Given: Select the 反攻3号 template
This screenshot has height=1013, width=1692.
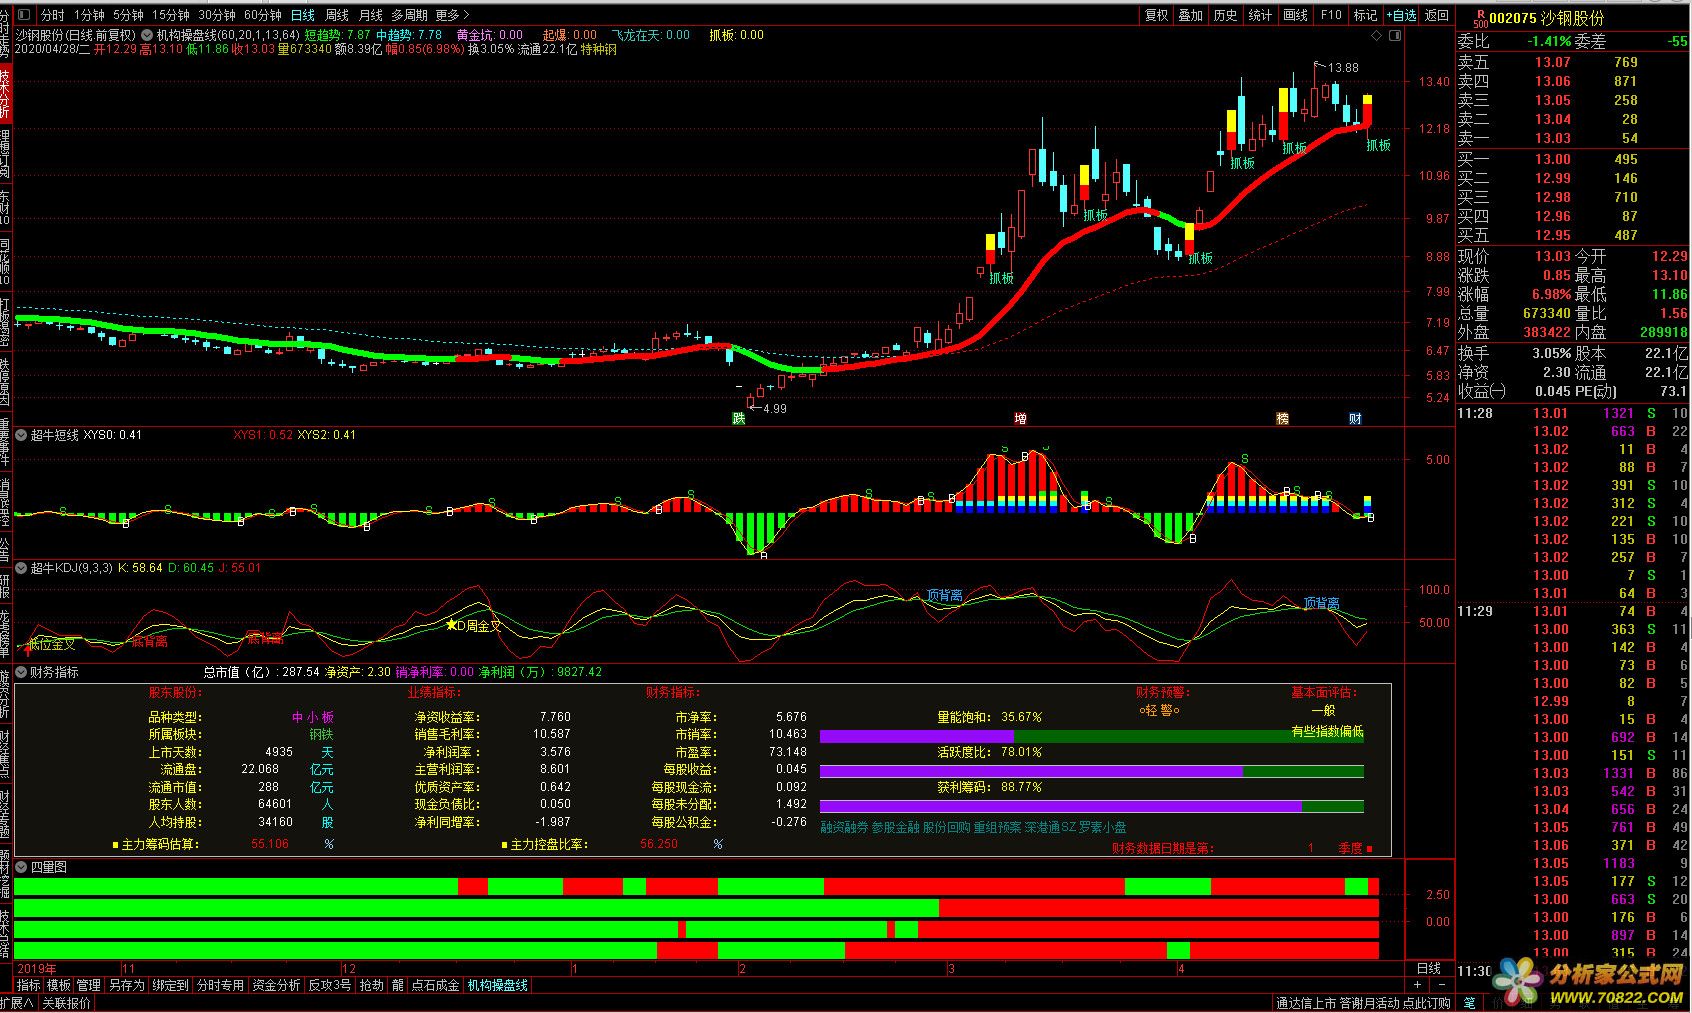Looking at the screenshot, I should [x=329, y=985].
